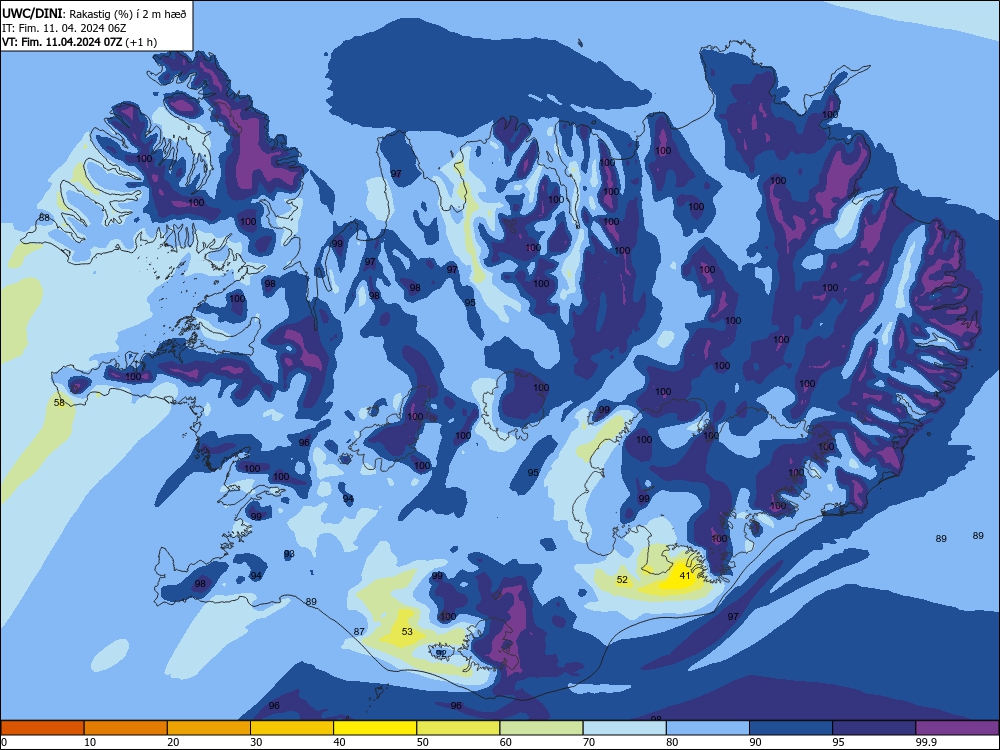Click the "58" humidity value on the map
The width and height of the screenshot is (1000, 750).
pyautogui.click(x=59, y=403)
